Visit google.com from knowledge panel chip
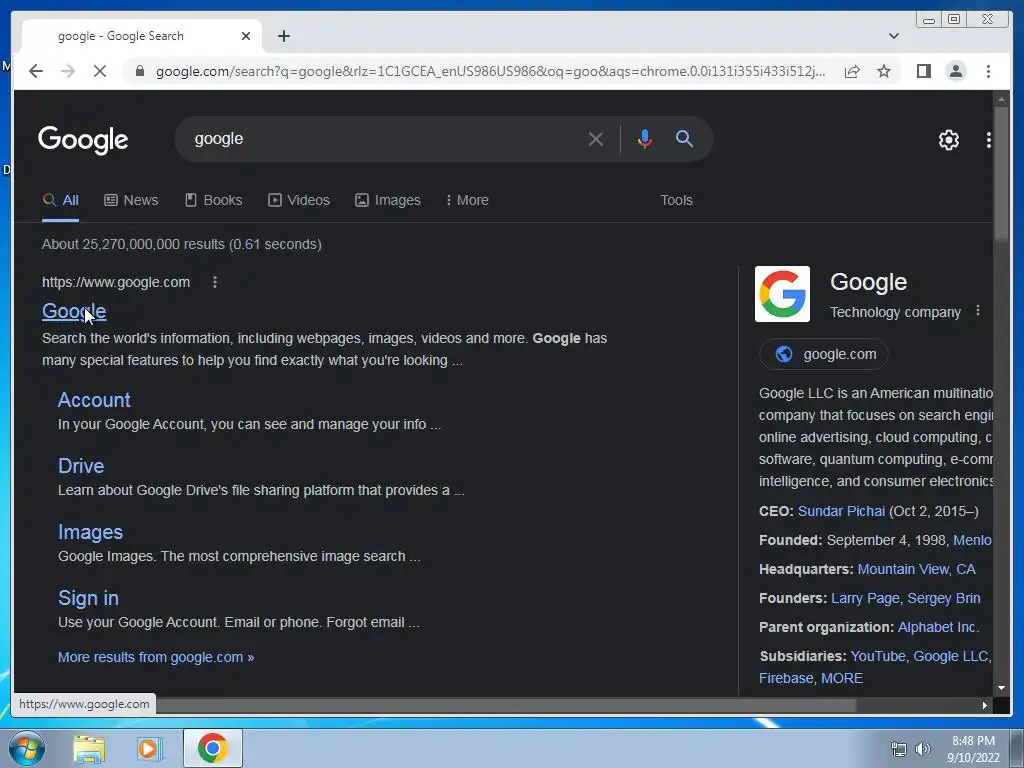1024x768 pixels. [x=824, y=354]
